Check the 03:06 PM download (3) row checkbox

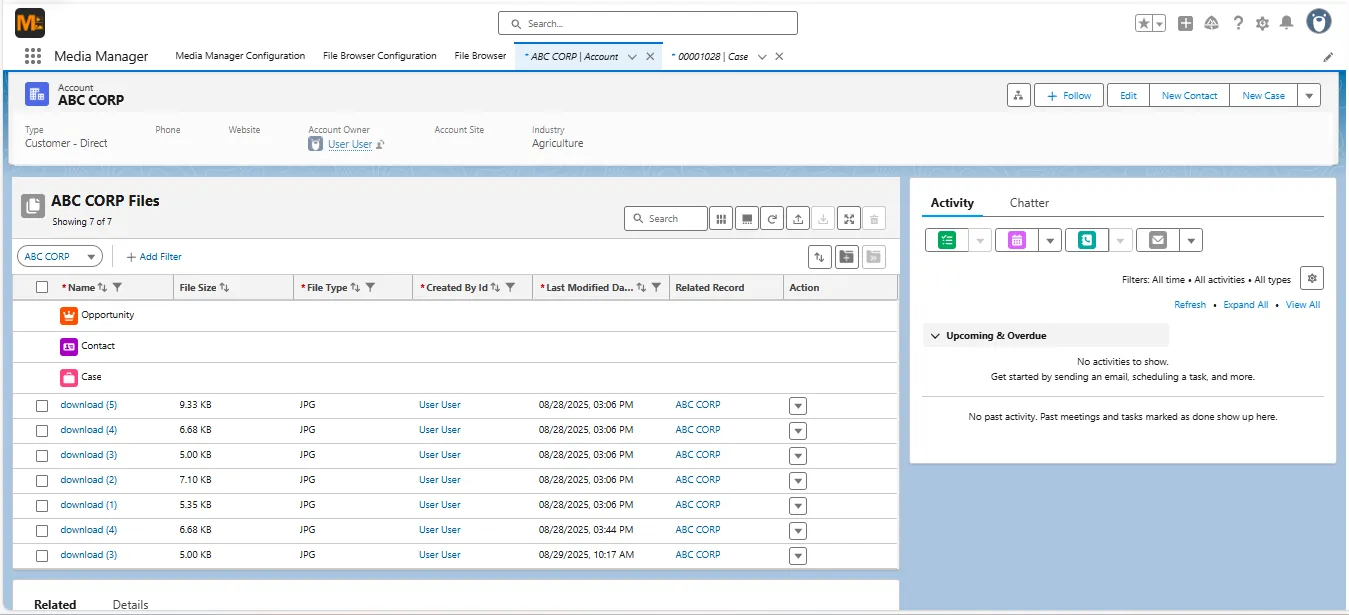tap(42, 456)
